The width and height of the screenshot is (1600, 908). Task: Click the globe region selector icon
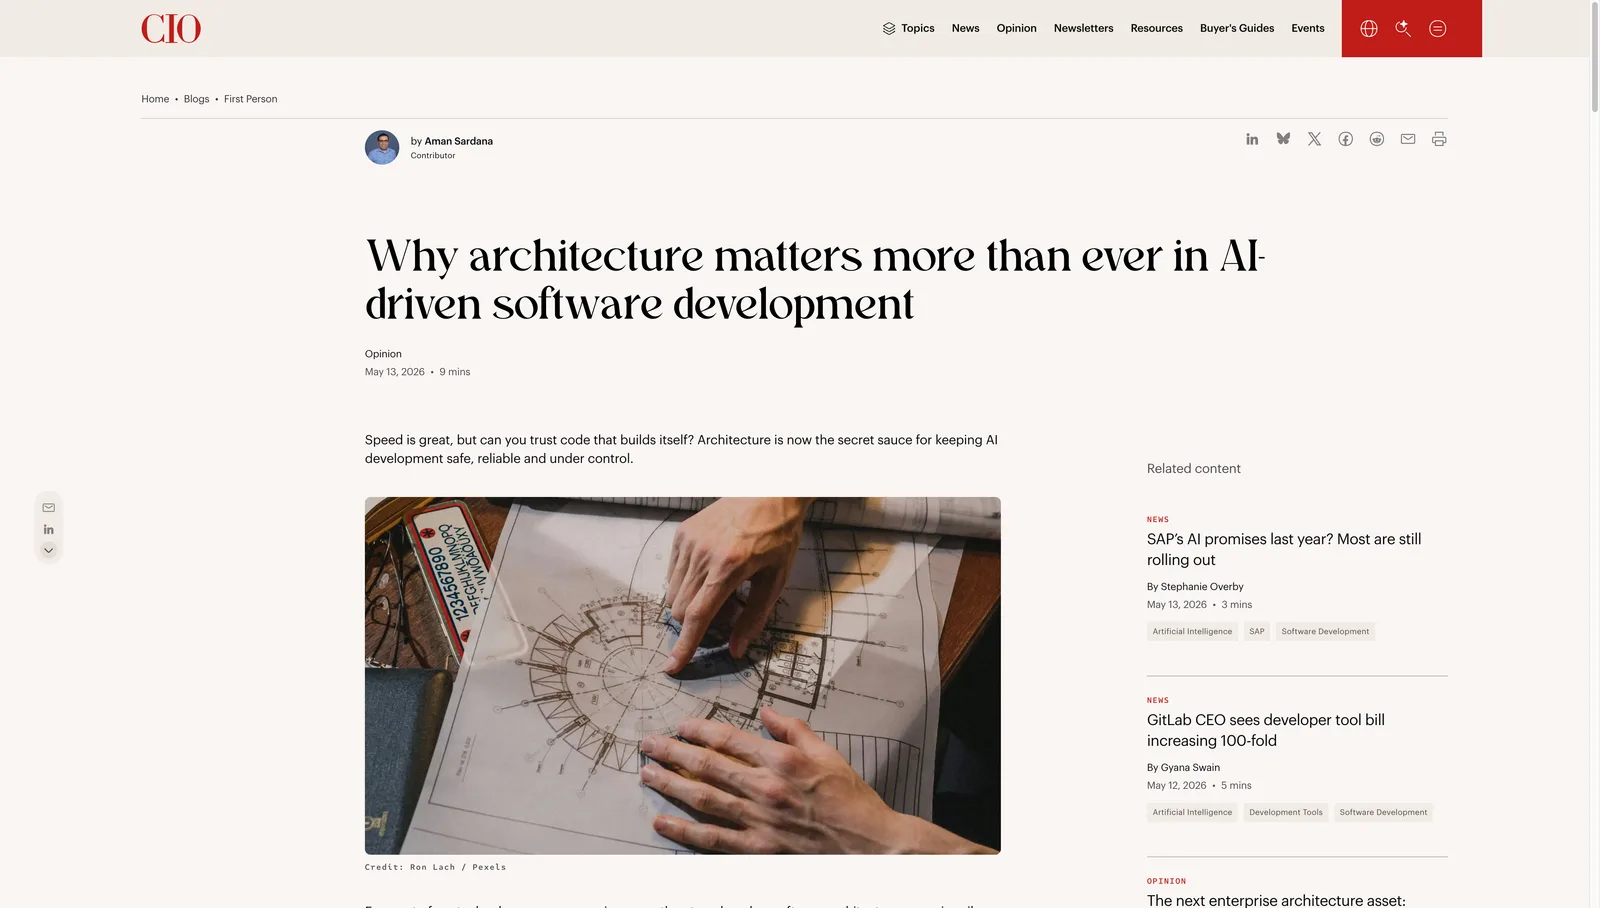point(1369,29)
